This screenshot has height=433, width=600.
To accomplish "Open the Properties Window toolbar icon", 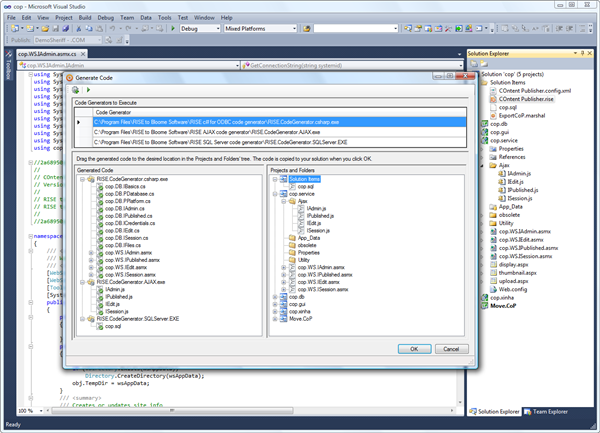I will tap(418, 28).
